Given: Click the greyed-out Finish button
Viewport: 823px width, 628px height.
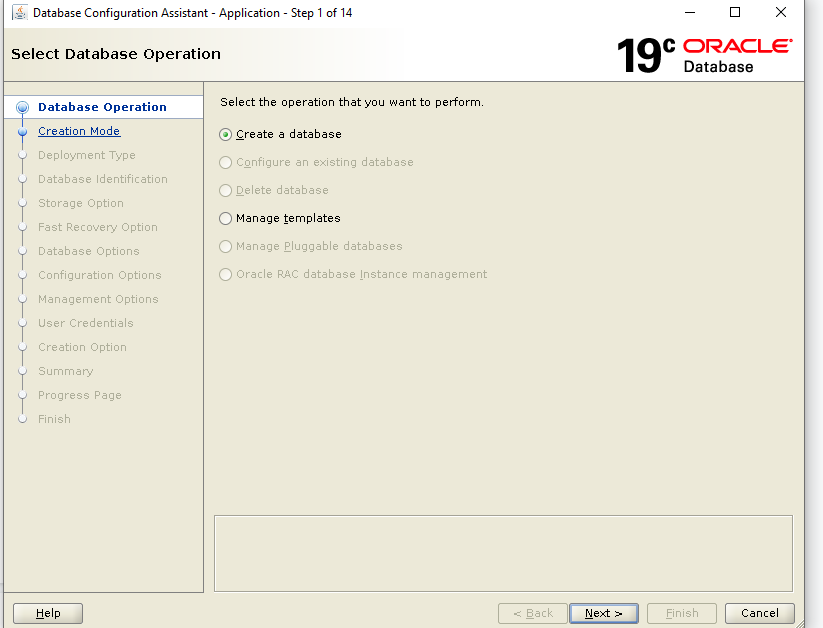Looking at the screenshot, I should [682, 613].
